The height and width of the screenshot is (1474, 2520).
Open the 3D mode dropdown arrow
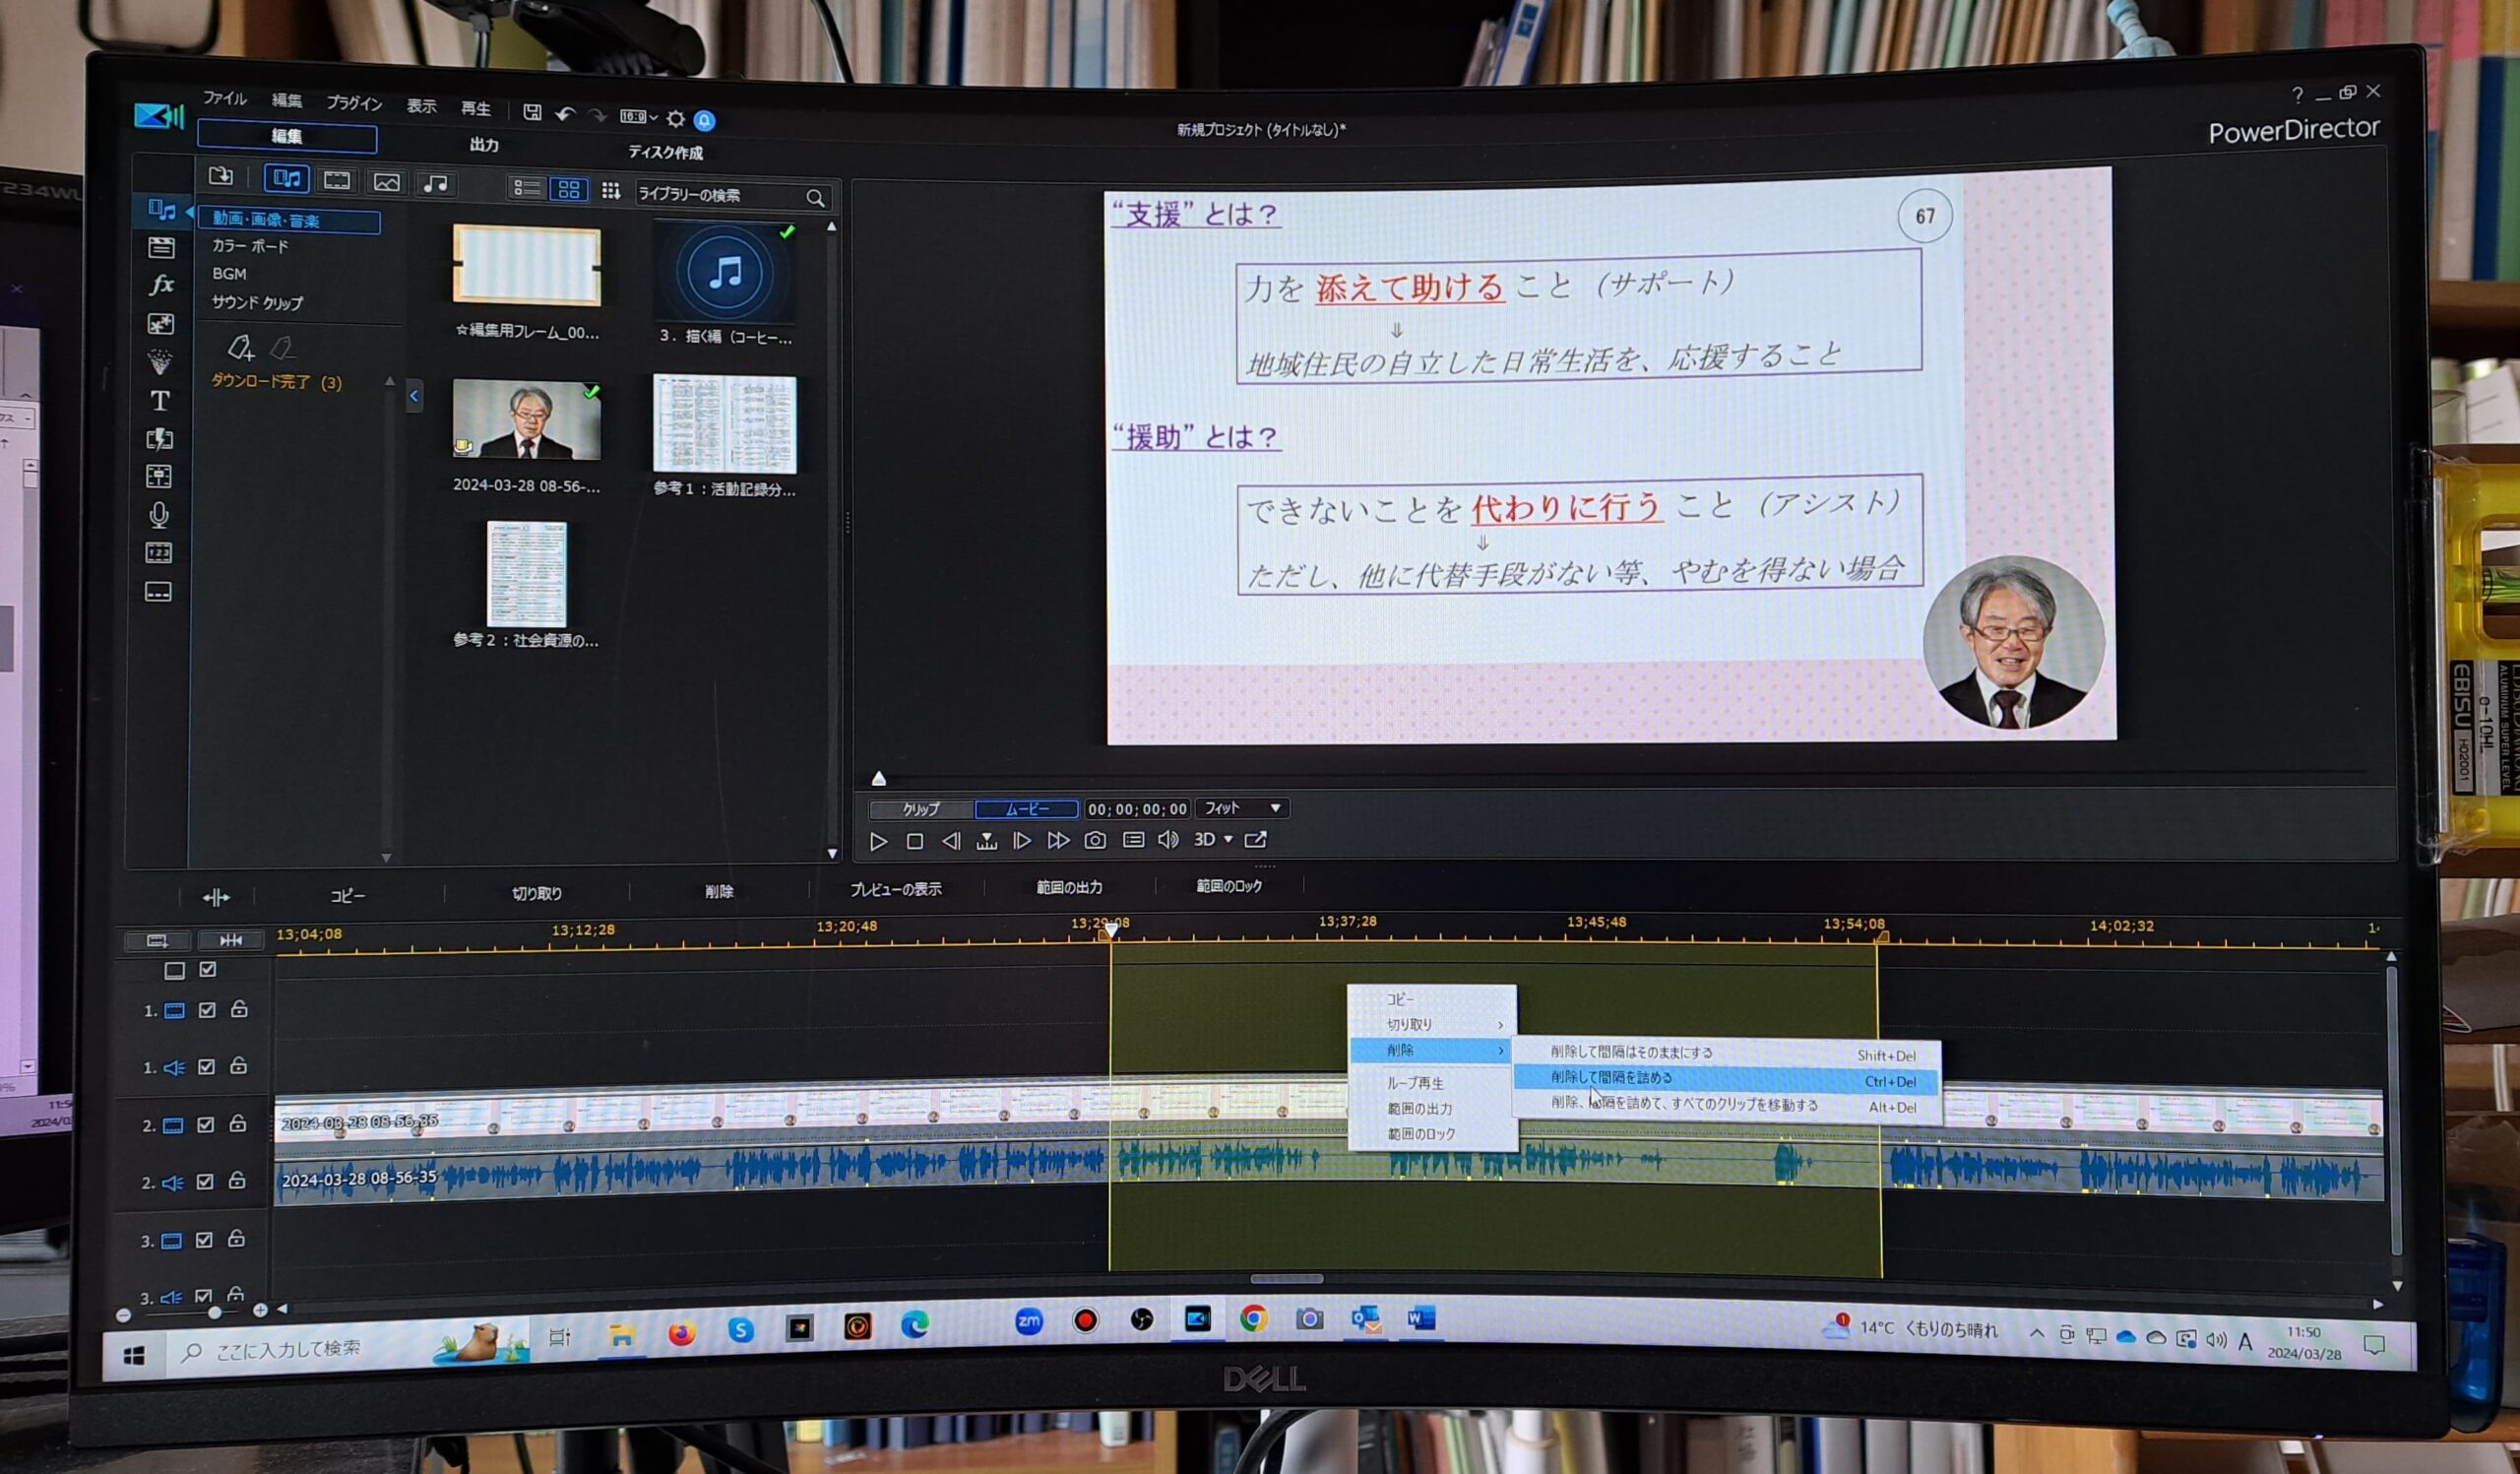tap(1229, 840)
